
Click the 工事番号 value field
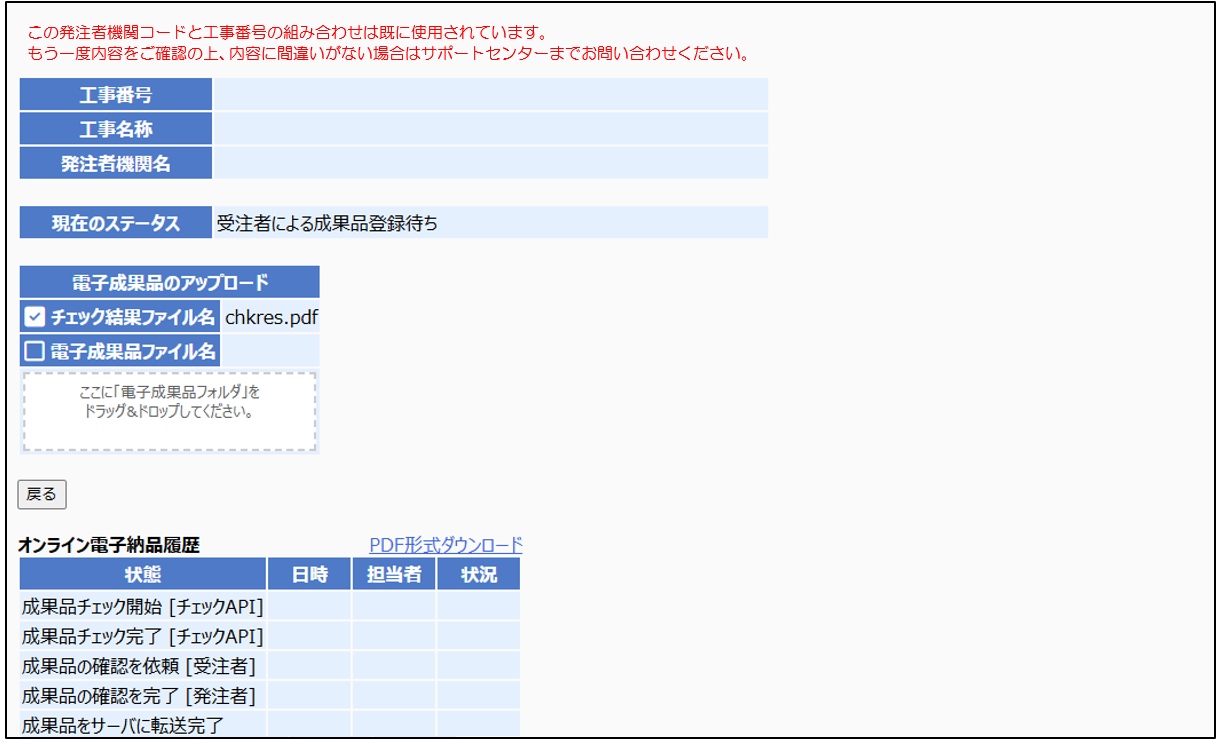pyautogui.click(x=490, y=95)
